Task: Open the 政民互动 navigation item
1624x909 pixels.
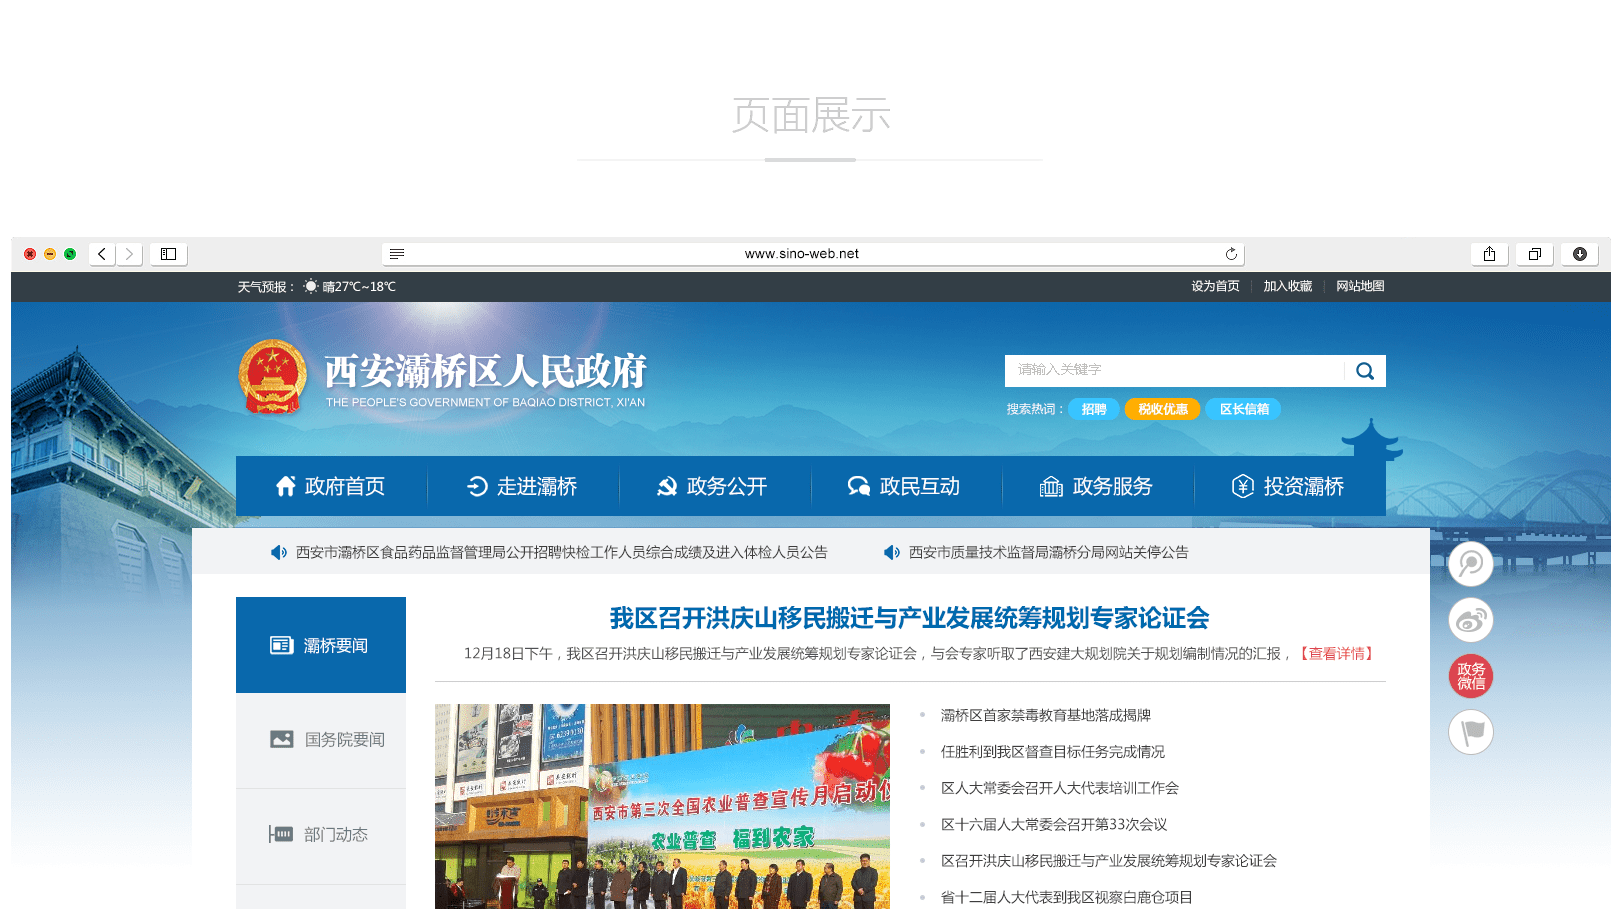Action: pyautogui.click(x=906, y=486)
